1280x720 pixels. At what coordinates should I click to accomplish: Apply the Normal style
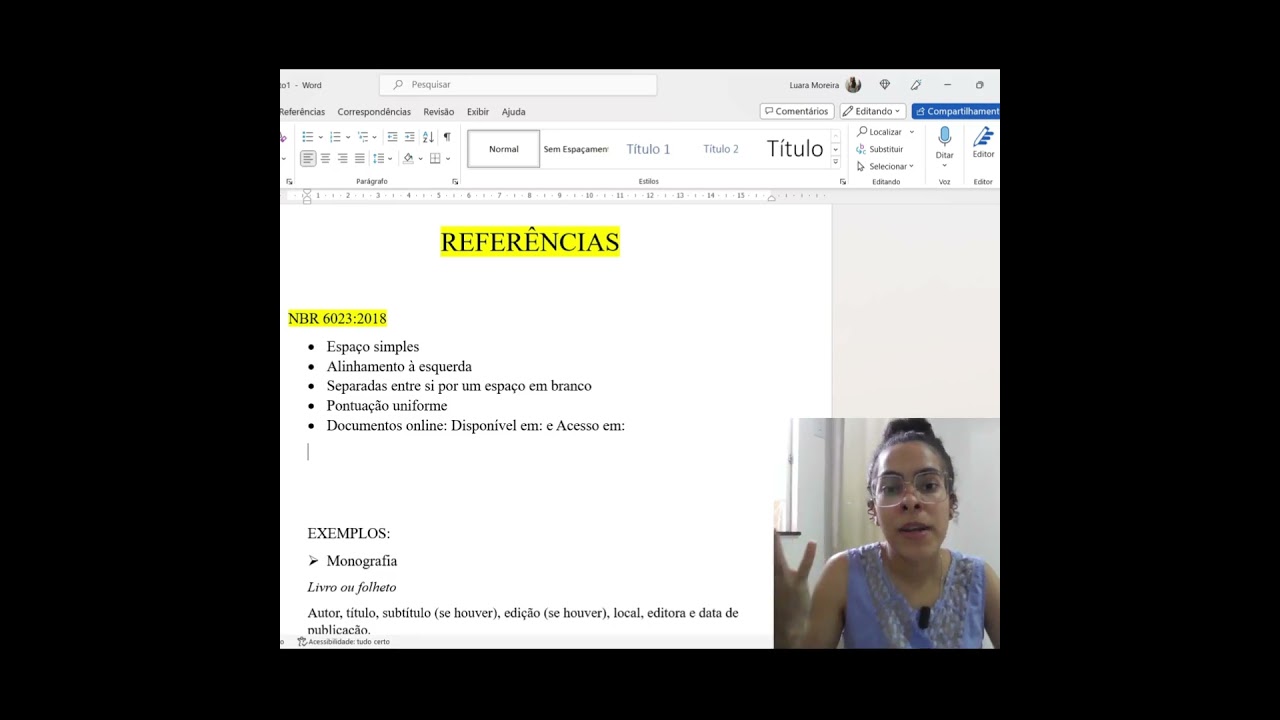pos(504,149)
